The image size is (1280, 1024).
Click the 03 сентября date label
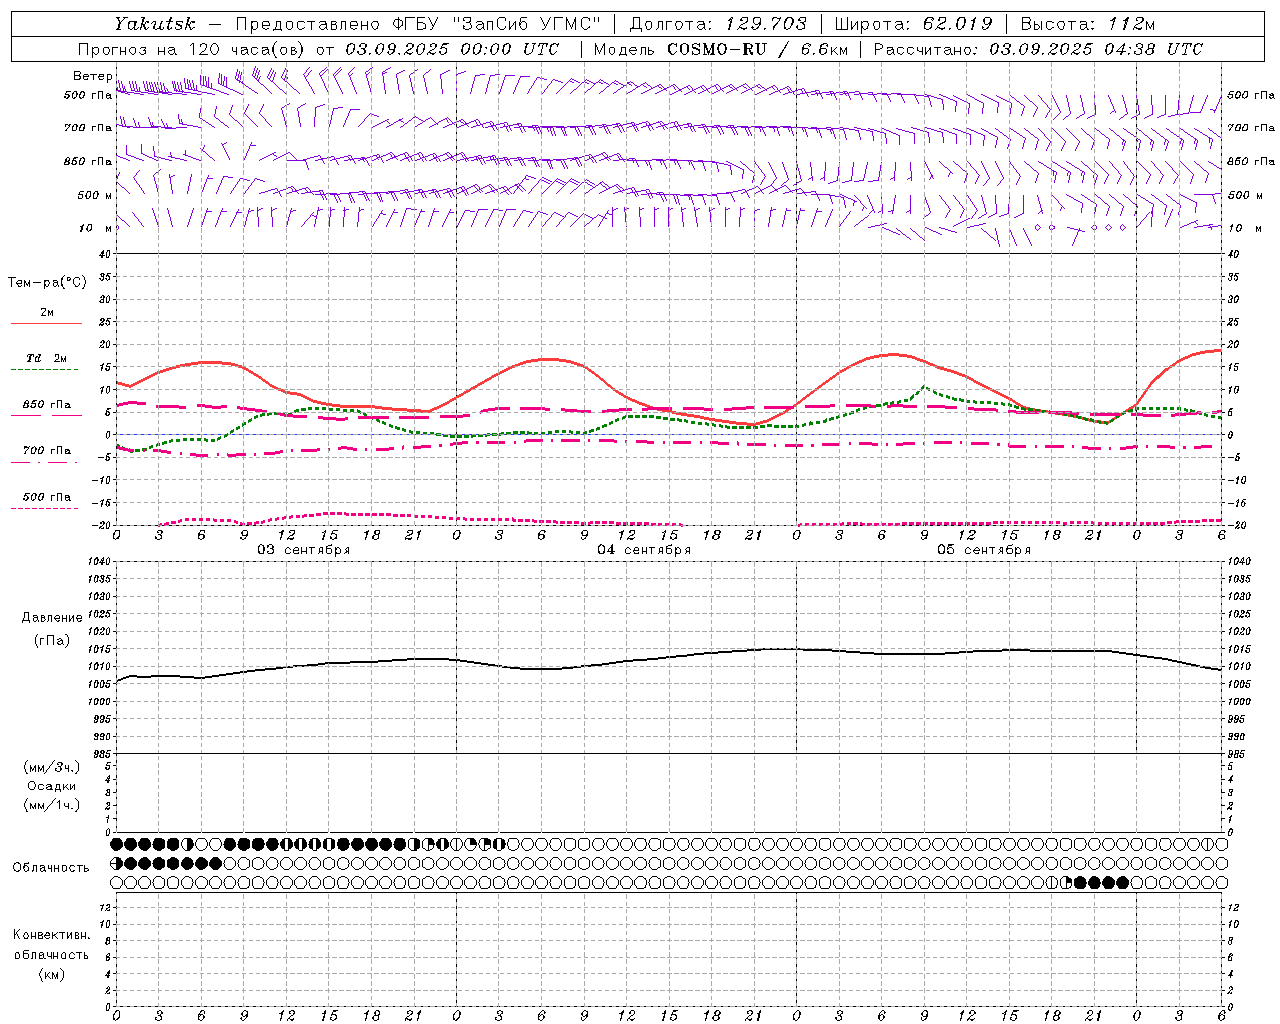pyautogui.click(x=304, y=550)
